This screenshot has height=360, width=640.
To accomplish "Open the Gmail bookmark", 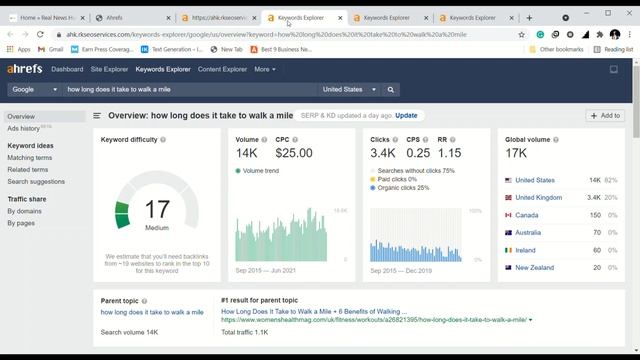I will [x=51, y=49].
